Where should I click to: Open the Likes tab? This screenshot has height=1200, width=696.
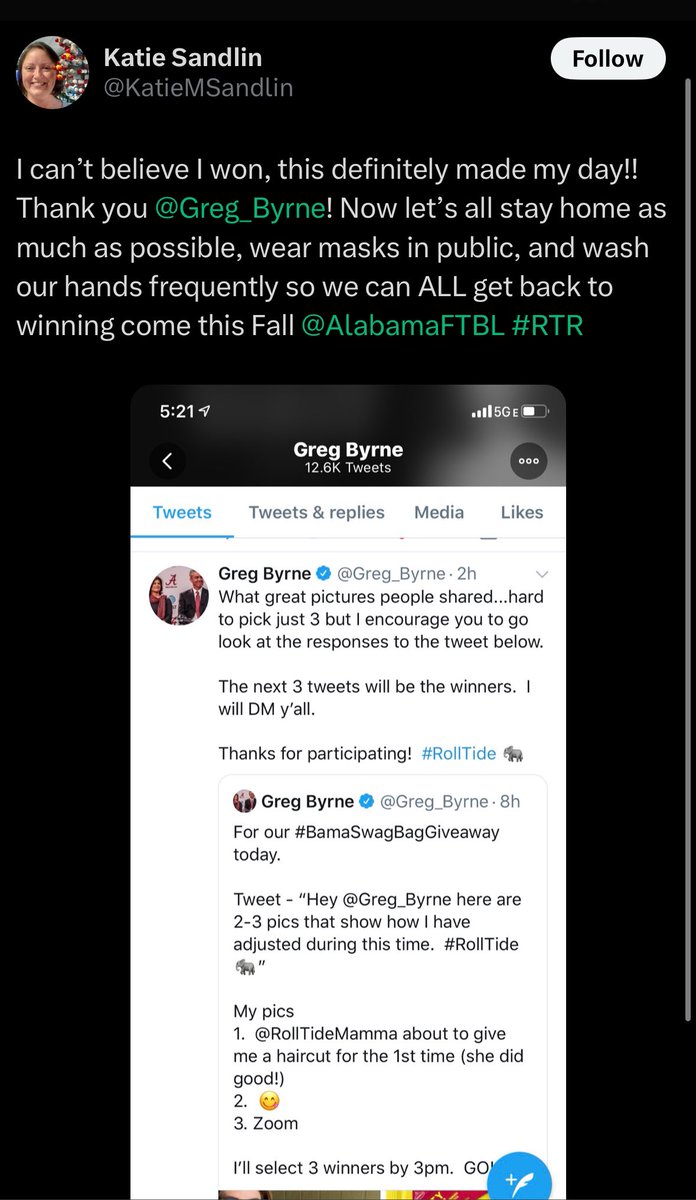521,512
